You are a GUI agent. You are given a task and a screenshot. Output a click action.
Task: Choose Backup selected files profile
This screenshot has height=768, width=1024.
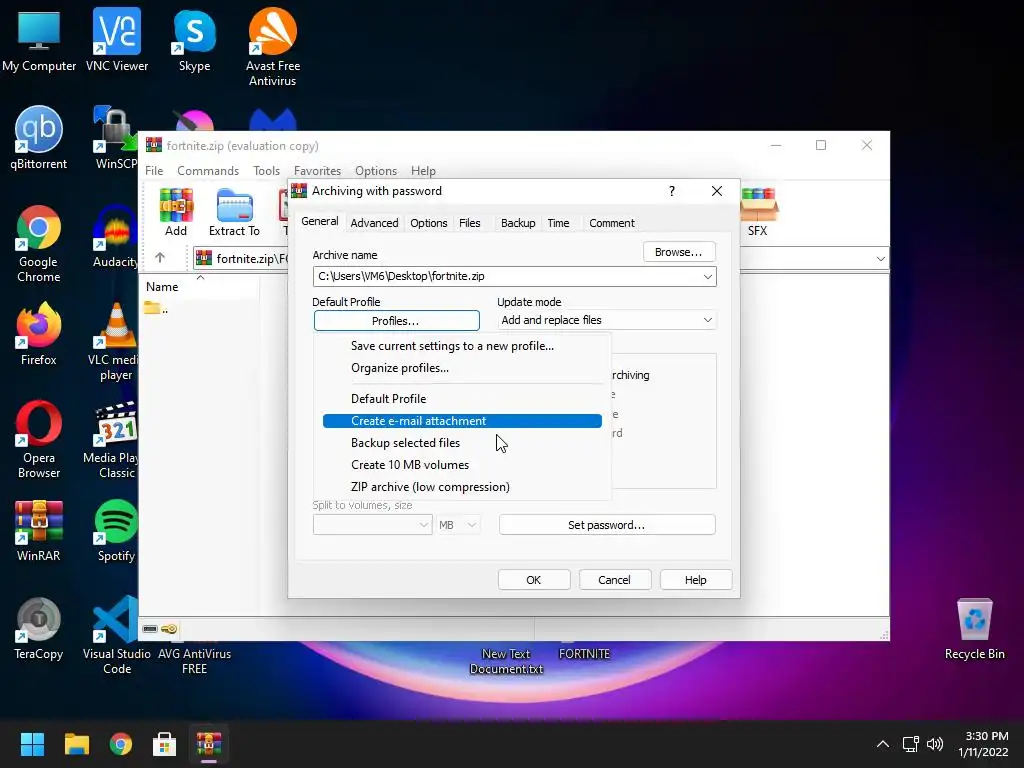click(x=462, y=443)
